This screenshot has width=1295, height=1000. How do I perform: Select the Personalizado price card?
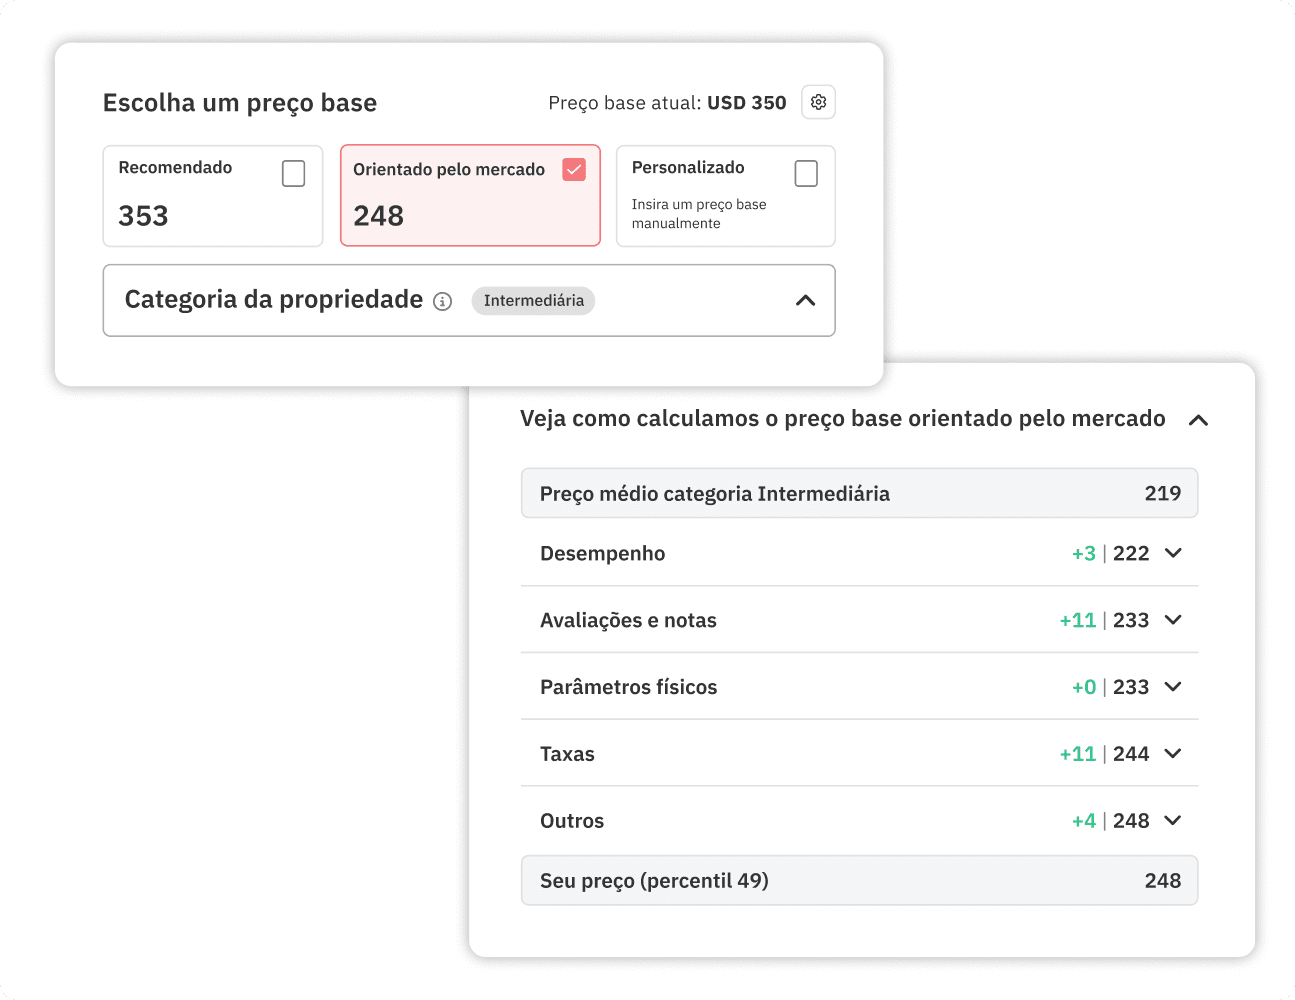[x=725, y=196]
